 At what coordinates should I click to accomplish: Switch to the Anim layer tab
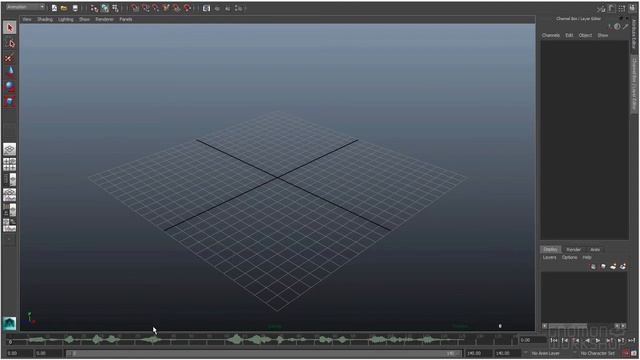pos(595,249)
